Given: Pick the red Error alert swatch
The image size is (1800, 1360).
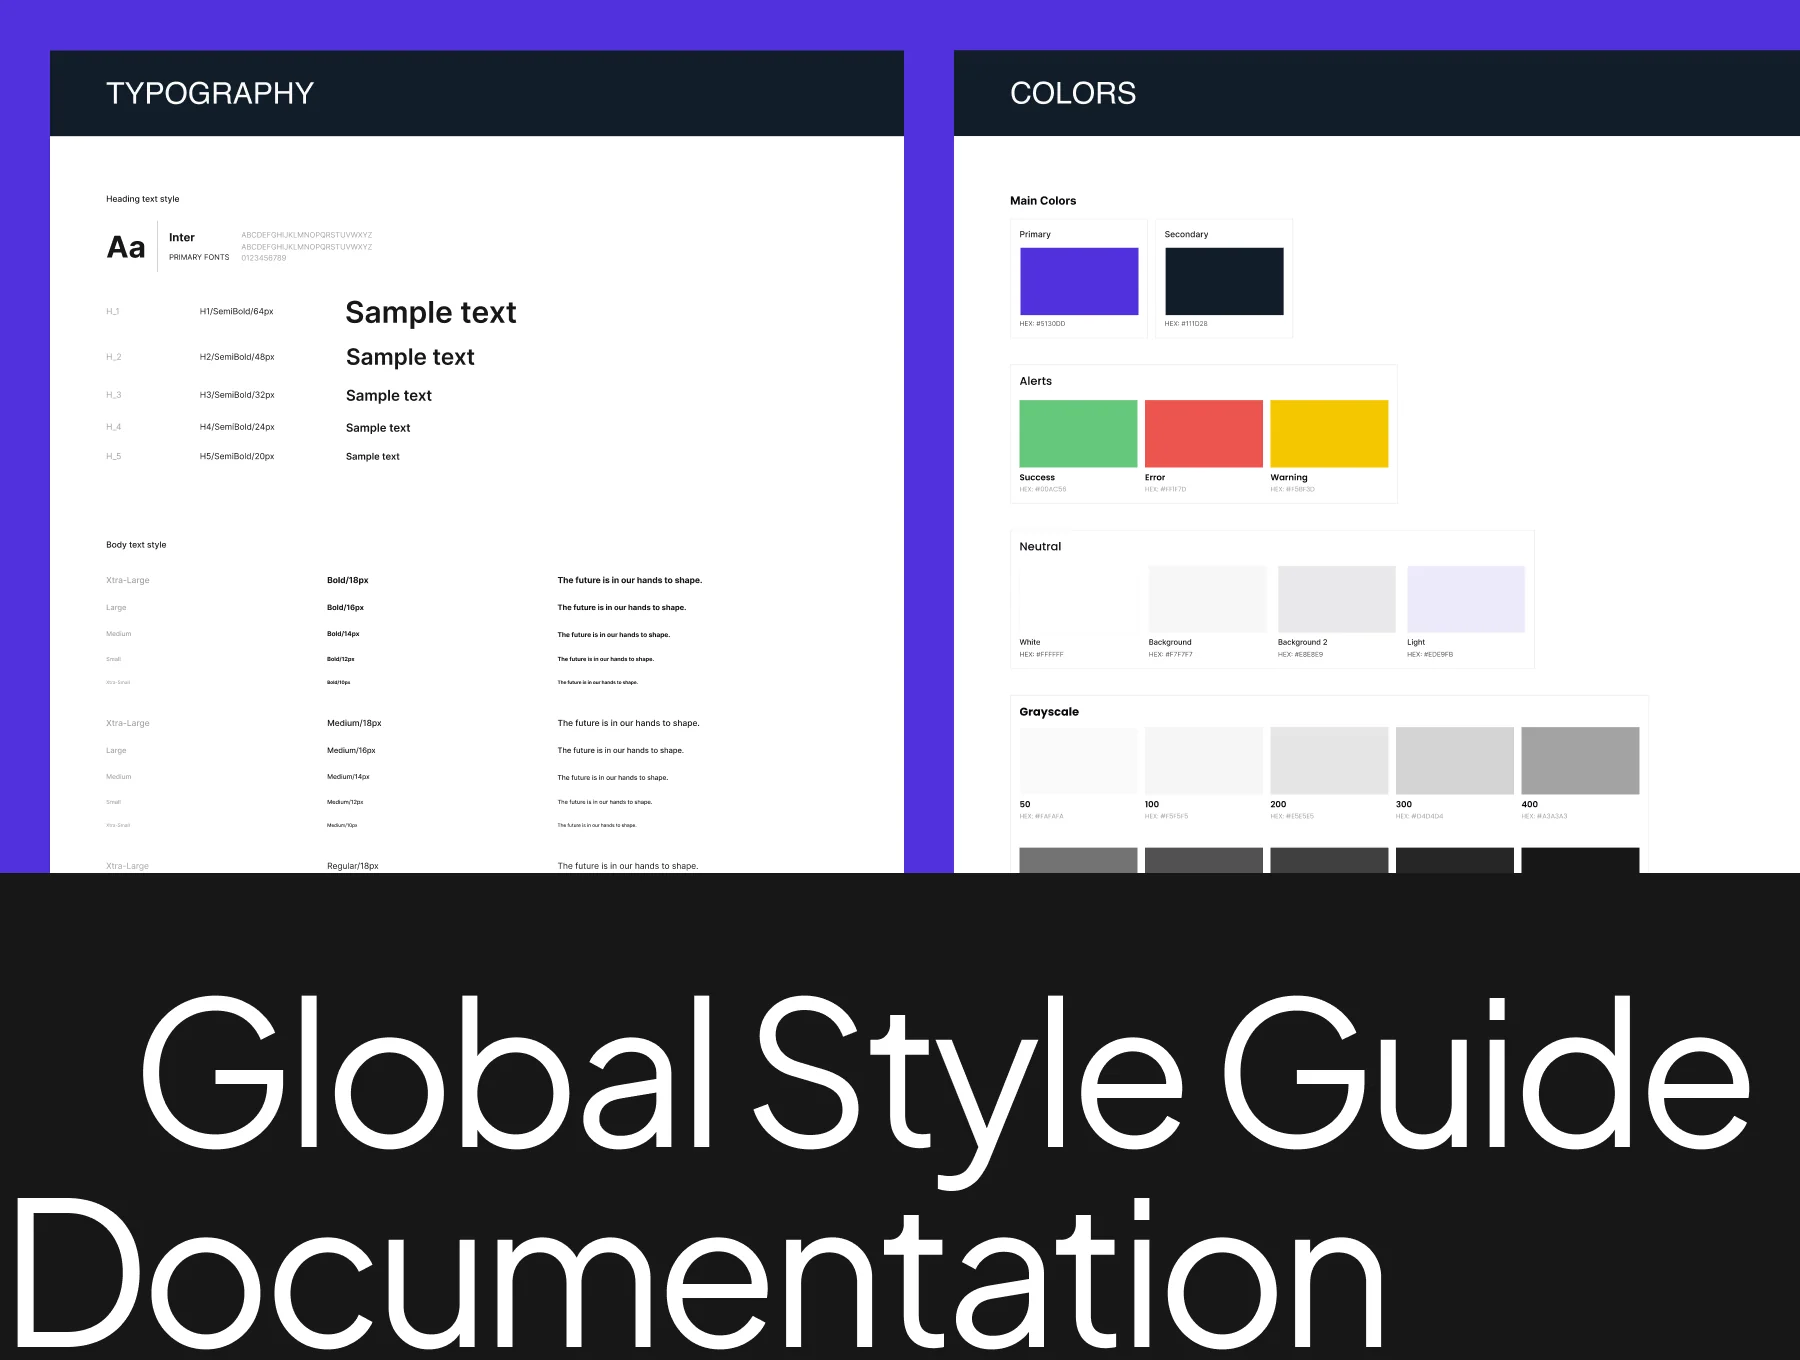Looking at the screenshot, I should coord(1204,433).
